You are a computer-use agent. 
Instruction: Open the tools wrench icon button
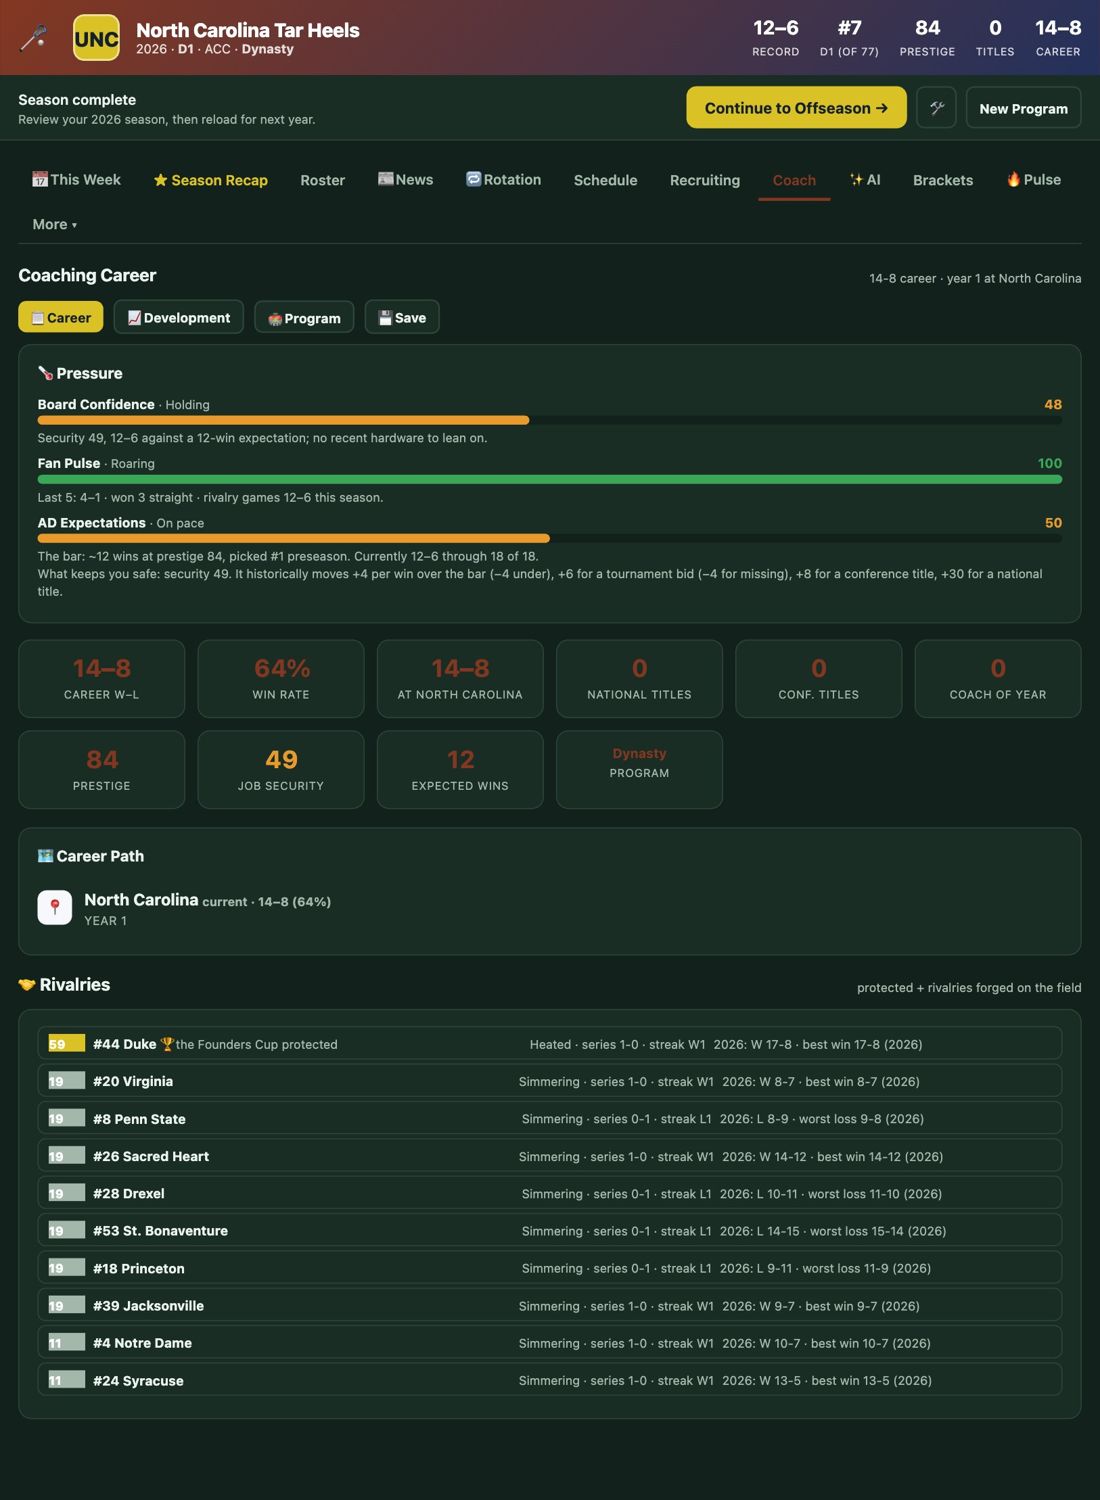tap(936, 107)
